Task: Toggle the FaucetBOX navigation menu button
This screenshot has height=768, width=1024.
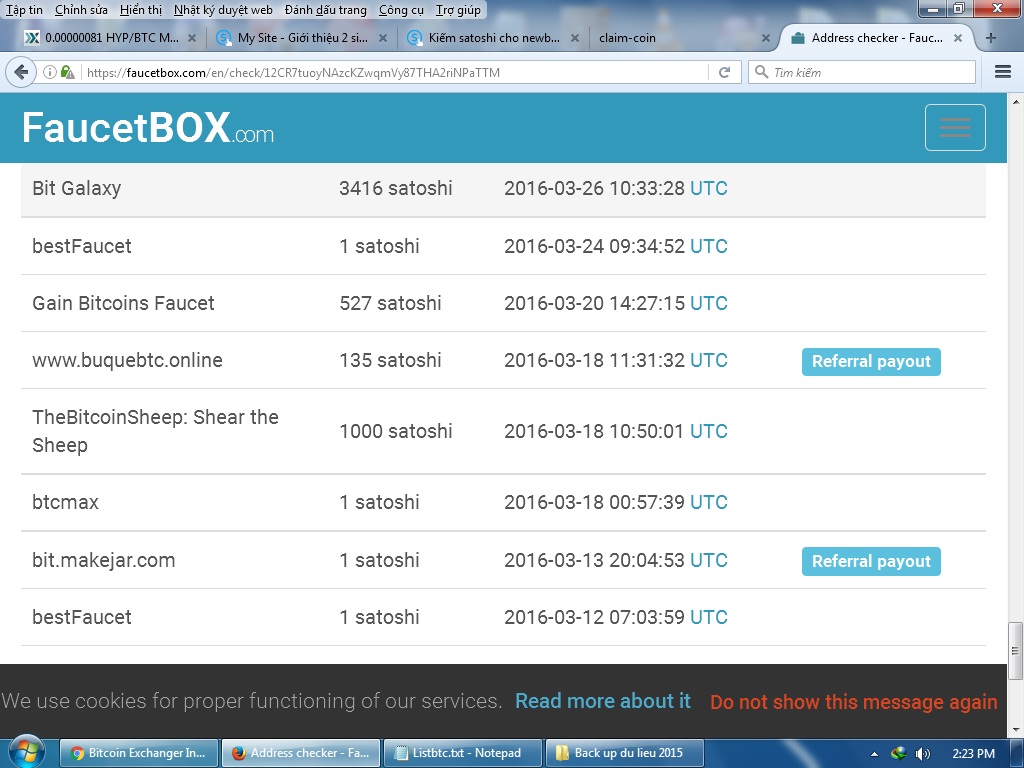Action: point(955,127)
